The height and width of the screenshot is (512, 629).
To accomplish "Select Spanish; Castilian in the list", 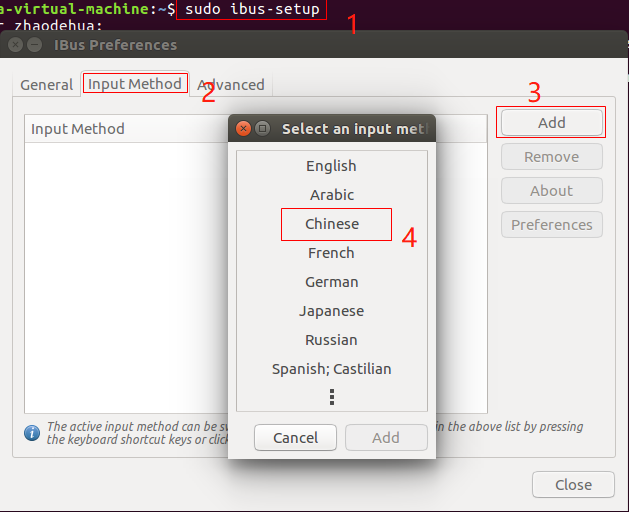I will click(331, 369).
